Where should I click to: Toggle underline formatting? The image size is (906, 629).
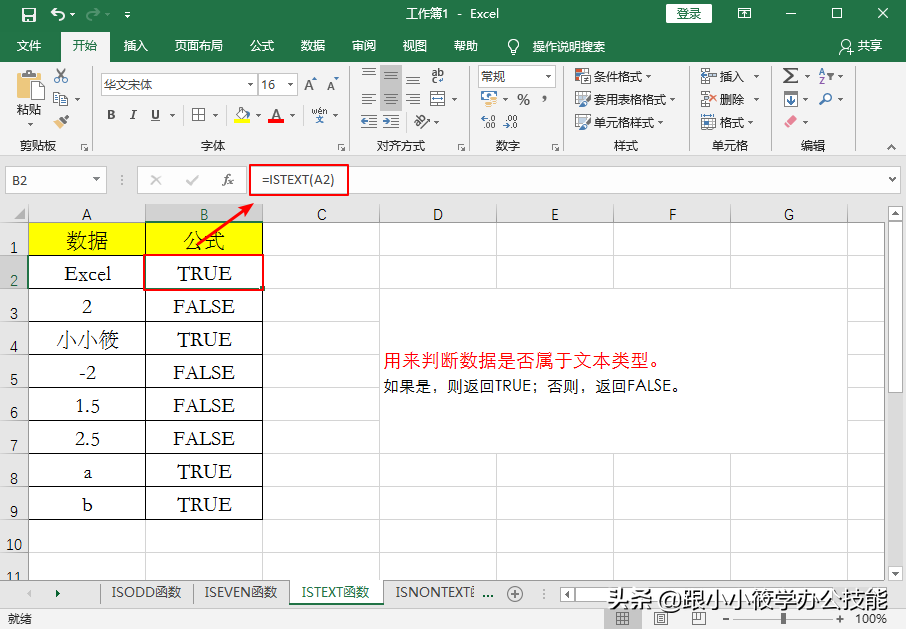click(x=155, y=115)
